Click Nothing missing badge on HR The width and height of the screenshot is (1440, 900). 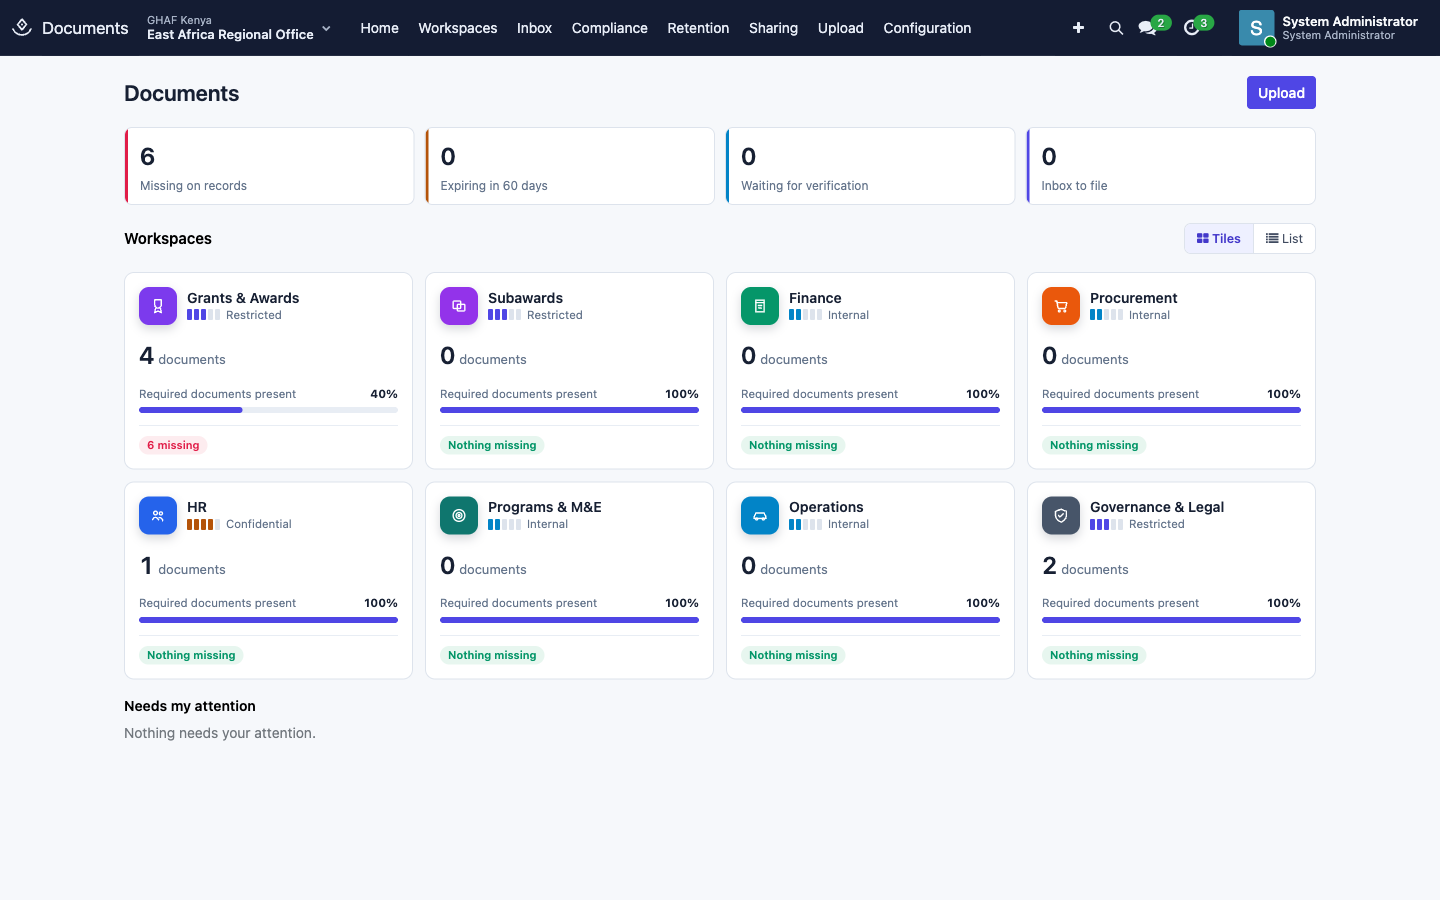[191, 655]
